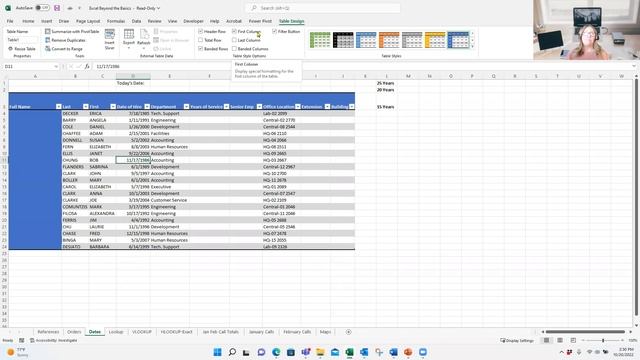Open taskbar Search

(x=232, y=352)
